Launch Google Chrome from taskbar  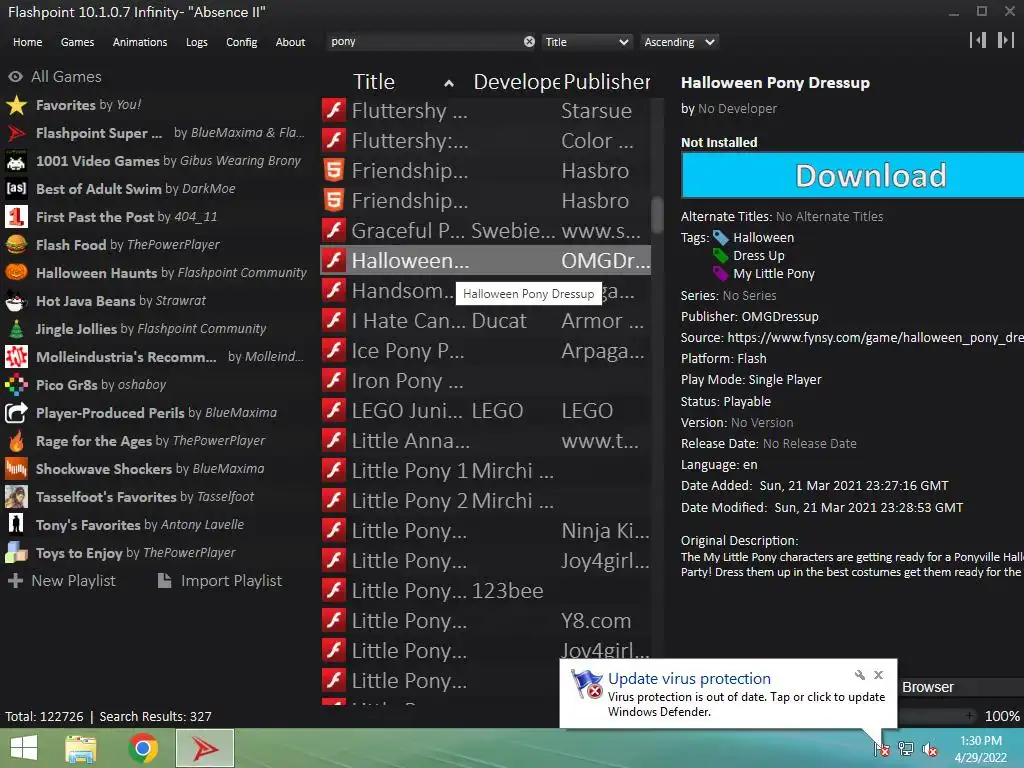(143, 748)
